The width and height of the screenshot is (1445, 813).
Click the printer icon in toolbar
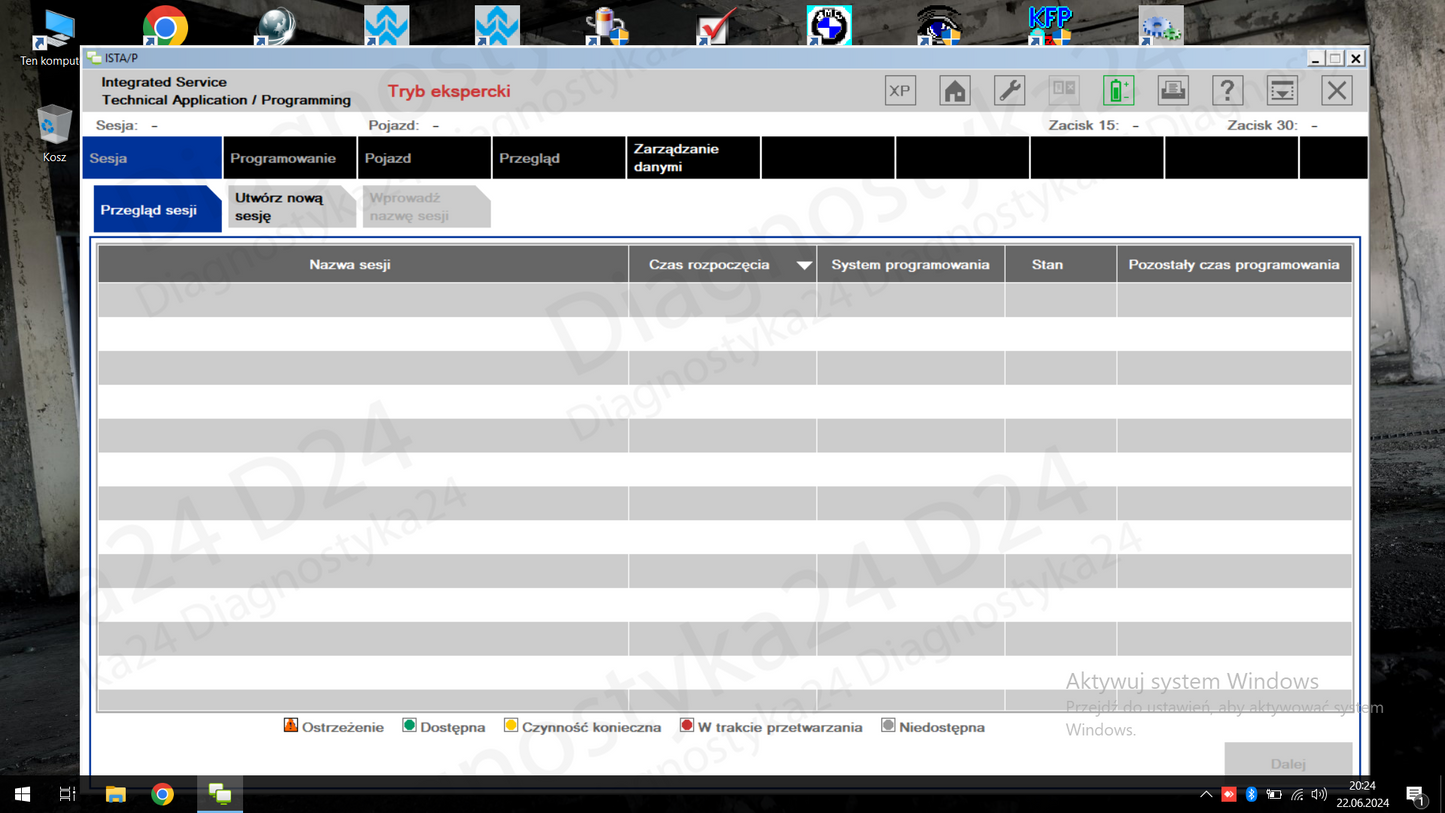pos(1173,91)
